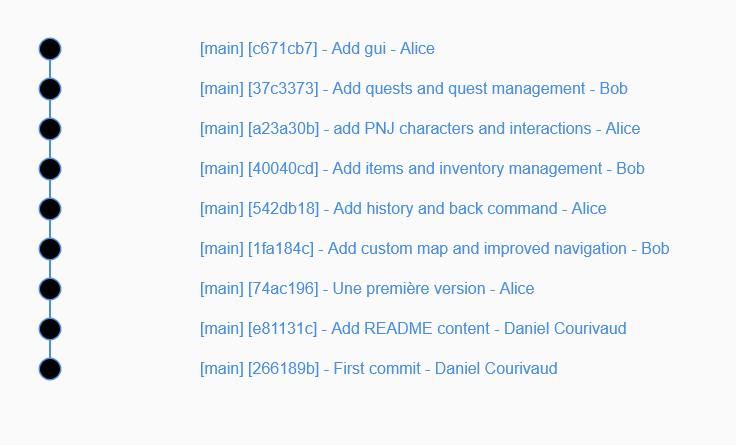Open the "Add gui" commit by Alice
Image resolution: width=736 pixels, height=445 pixels.
coord(317,48)
